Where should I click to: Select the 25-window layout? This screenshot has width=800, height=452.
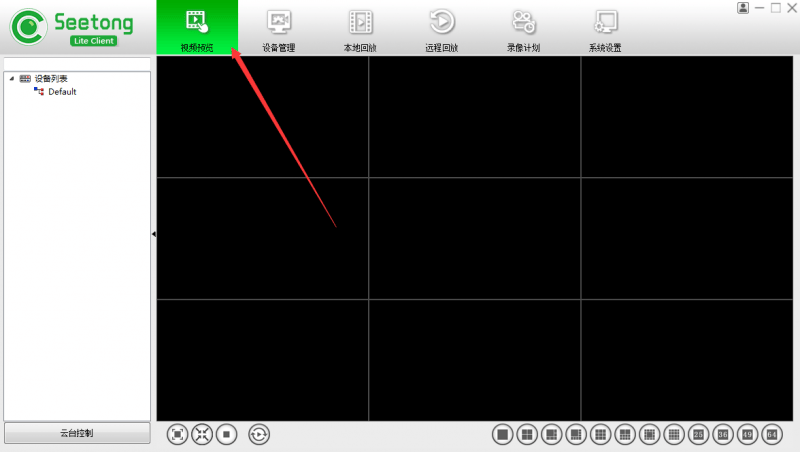[698, 435]
